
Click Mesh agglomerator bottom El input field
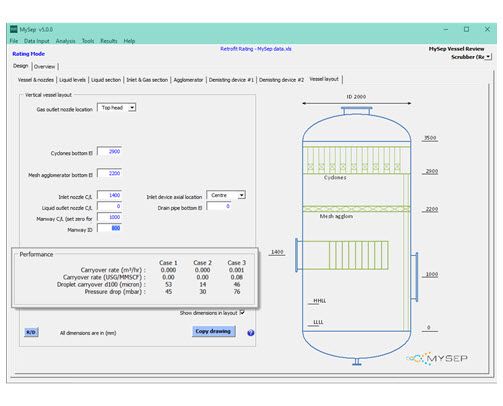tap(109, 173)
